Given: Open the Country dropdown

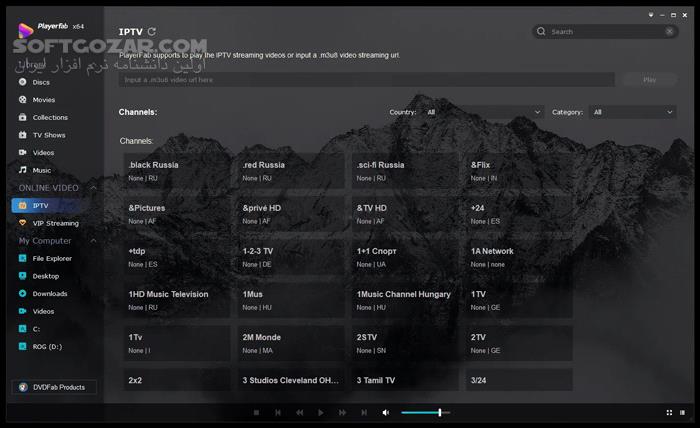Looking at the screenshot, I should 482,112.
